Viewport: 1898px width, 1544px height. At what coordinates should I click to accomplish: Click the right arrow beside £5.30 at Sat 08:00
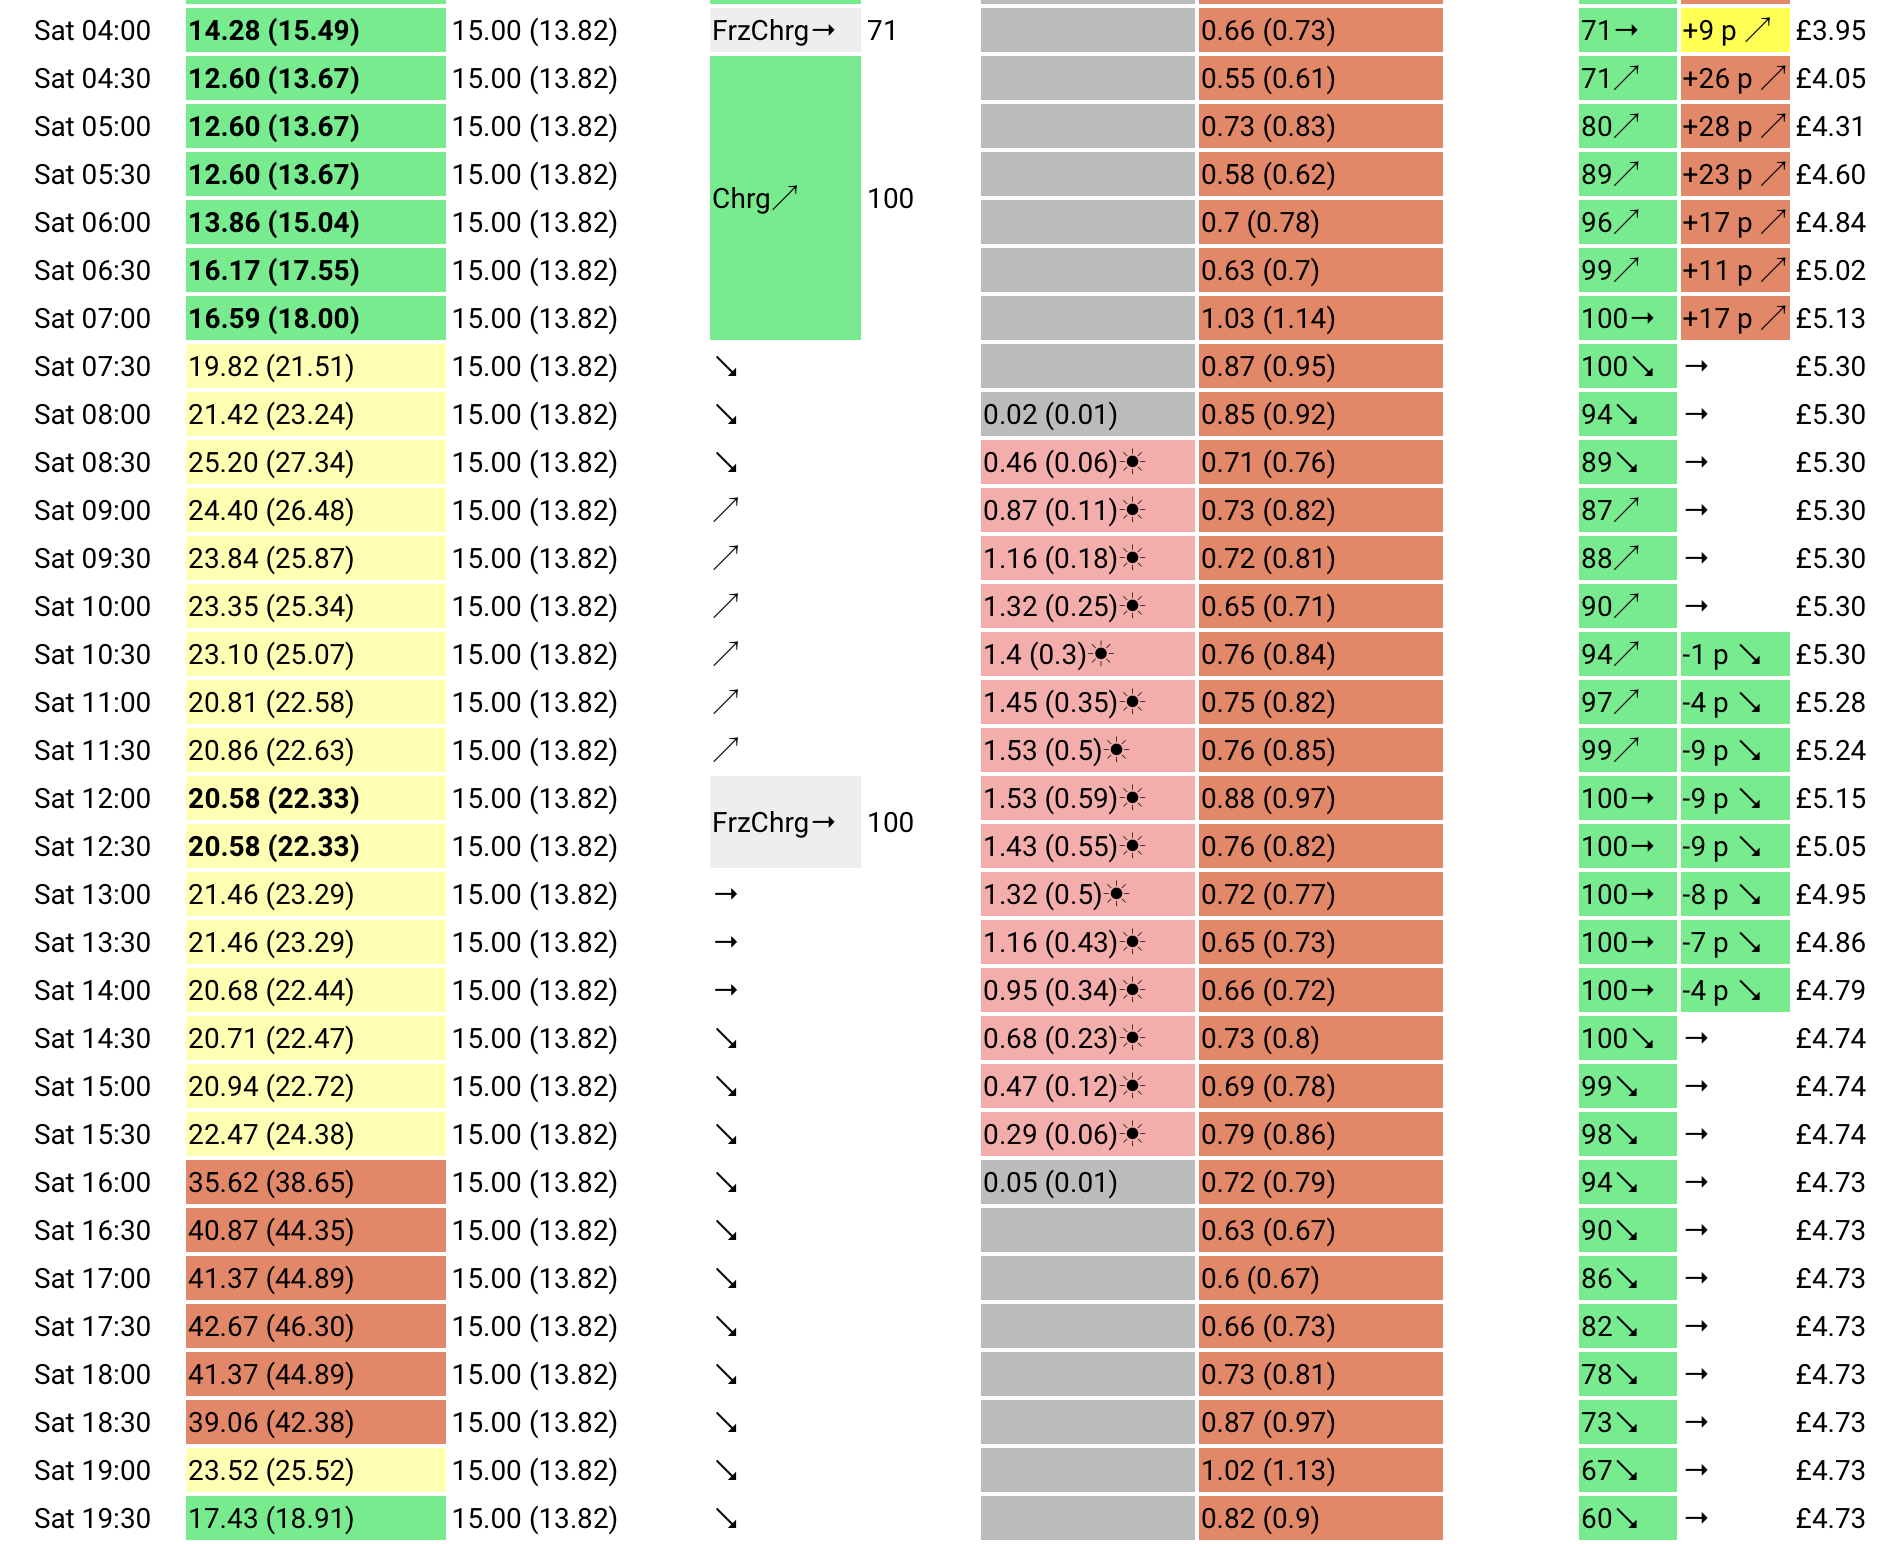point(1696,414)
